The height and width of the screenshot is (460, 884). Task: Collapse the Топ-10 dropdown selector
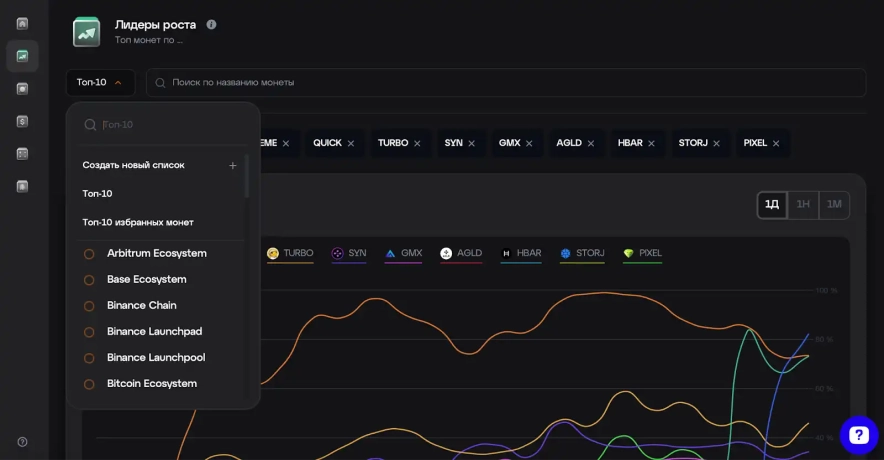coord(100,82)
